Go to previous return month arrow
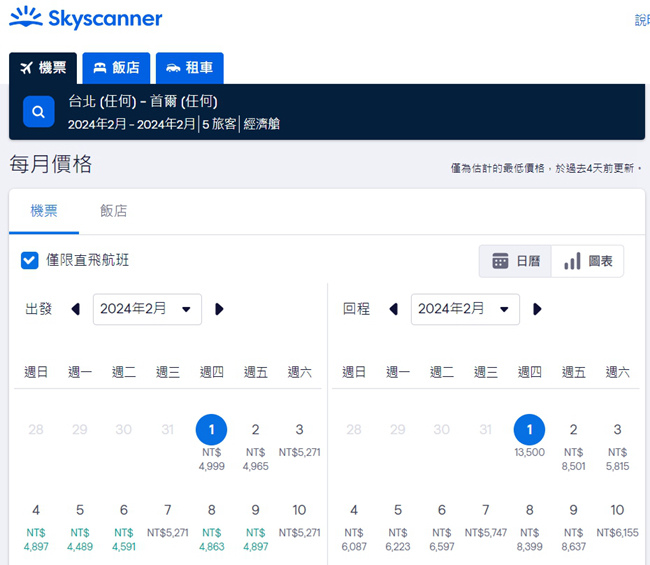The height and width of the screenshot is (565, 650). pos(393,309)
